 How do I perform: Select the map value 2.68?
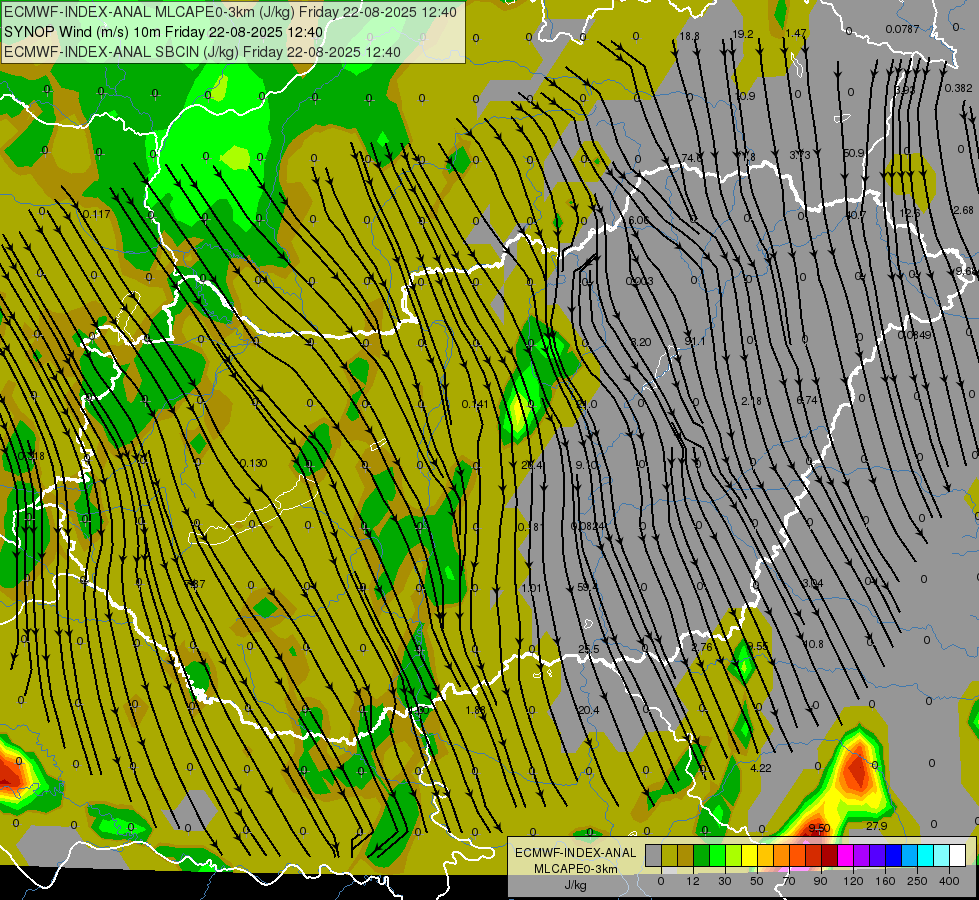(x=963, y=210)
